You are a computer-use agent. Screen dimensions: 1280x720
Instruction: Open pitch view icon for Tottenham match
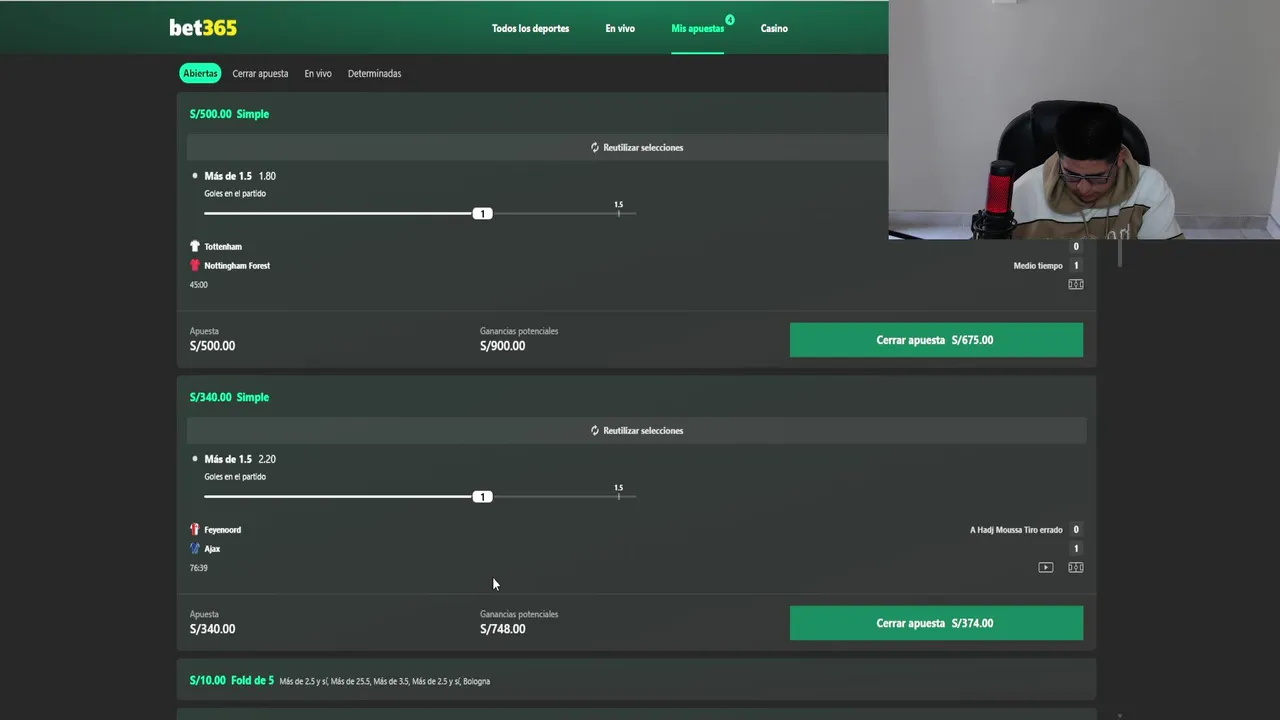click(1076, 284)
